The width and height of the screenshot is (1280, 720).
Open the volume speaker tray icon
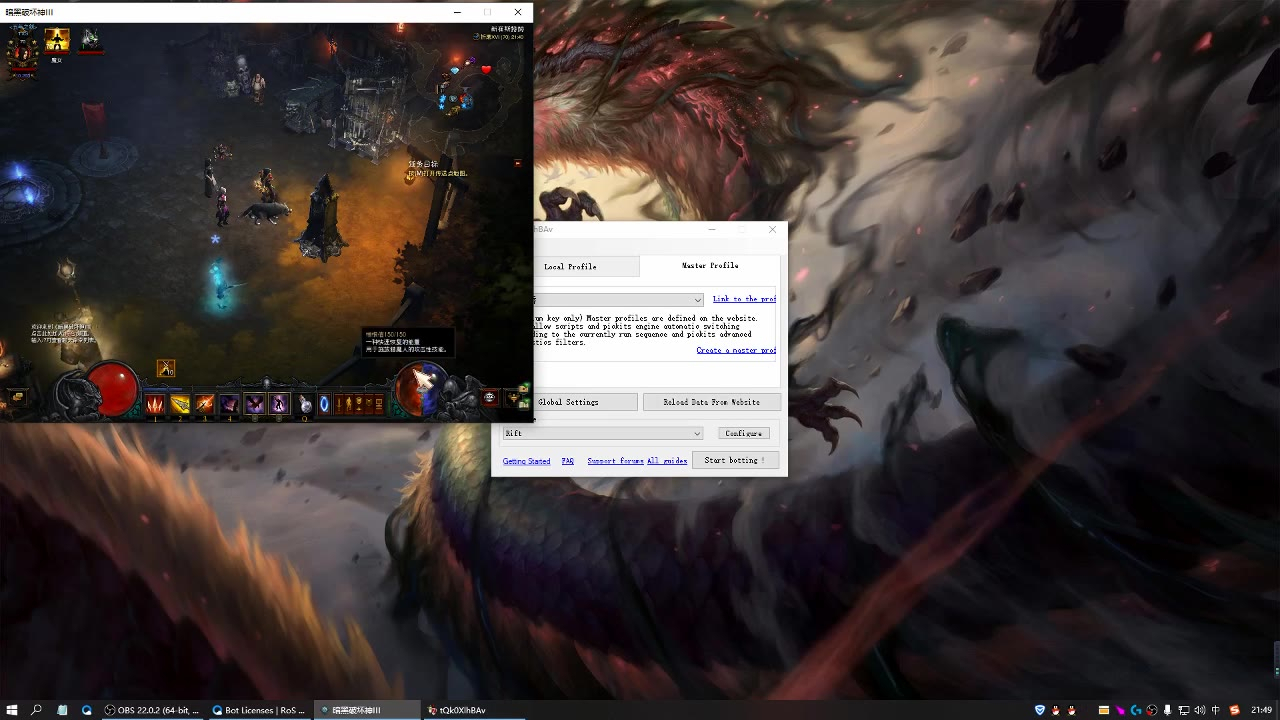click(1200, 710)
